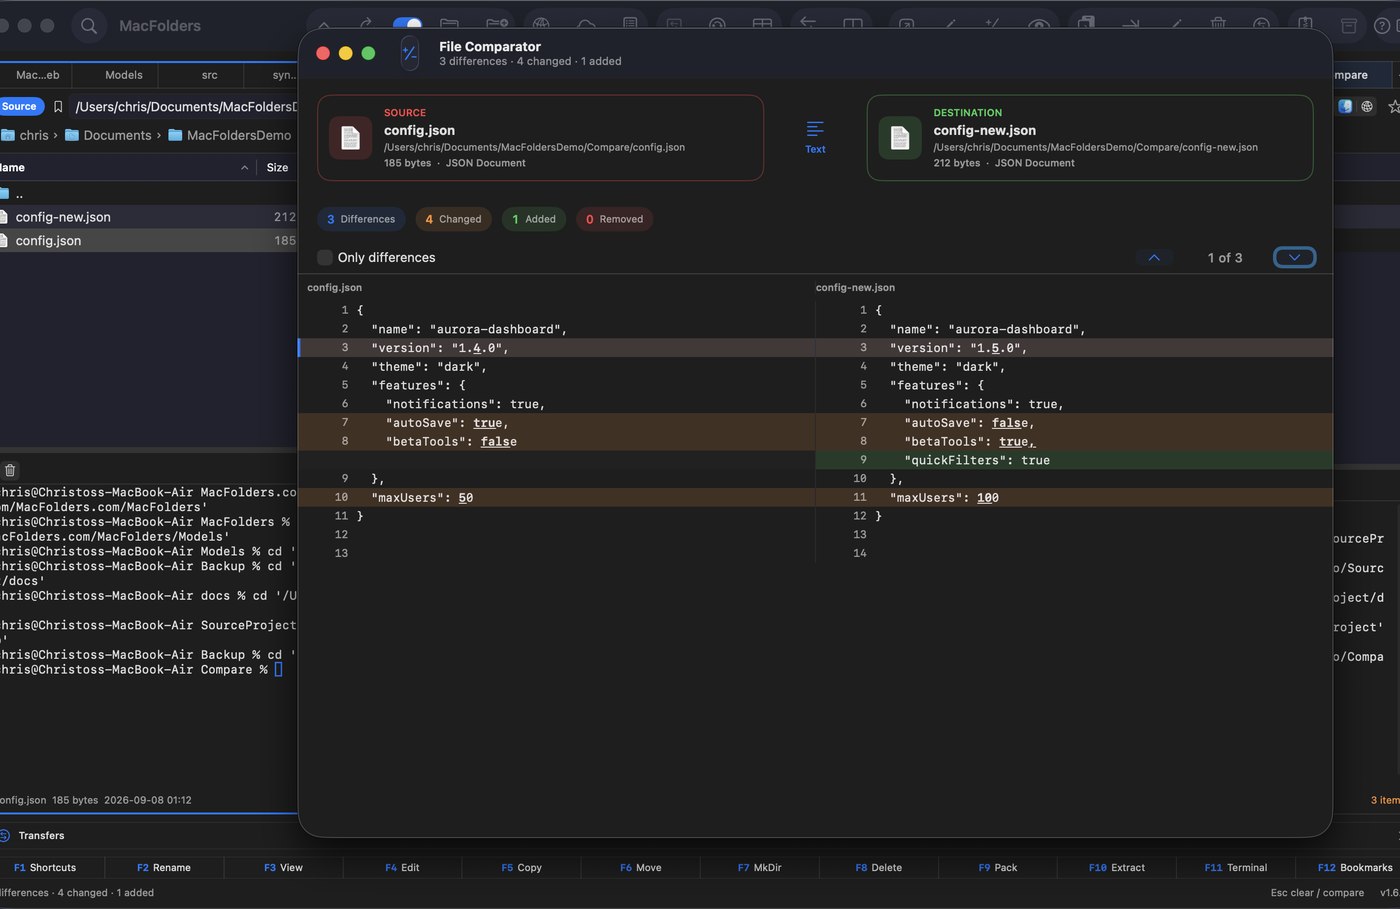Click the Transfers label

(x=41, y=835)
